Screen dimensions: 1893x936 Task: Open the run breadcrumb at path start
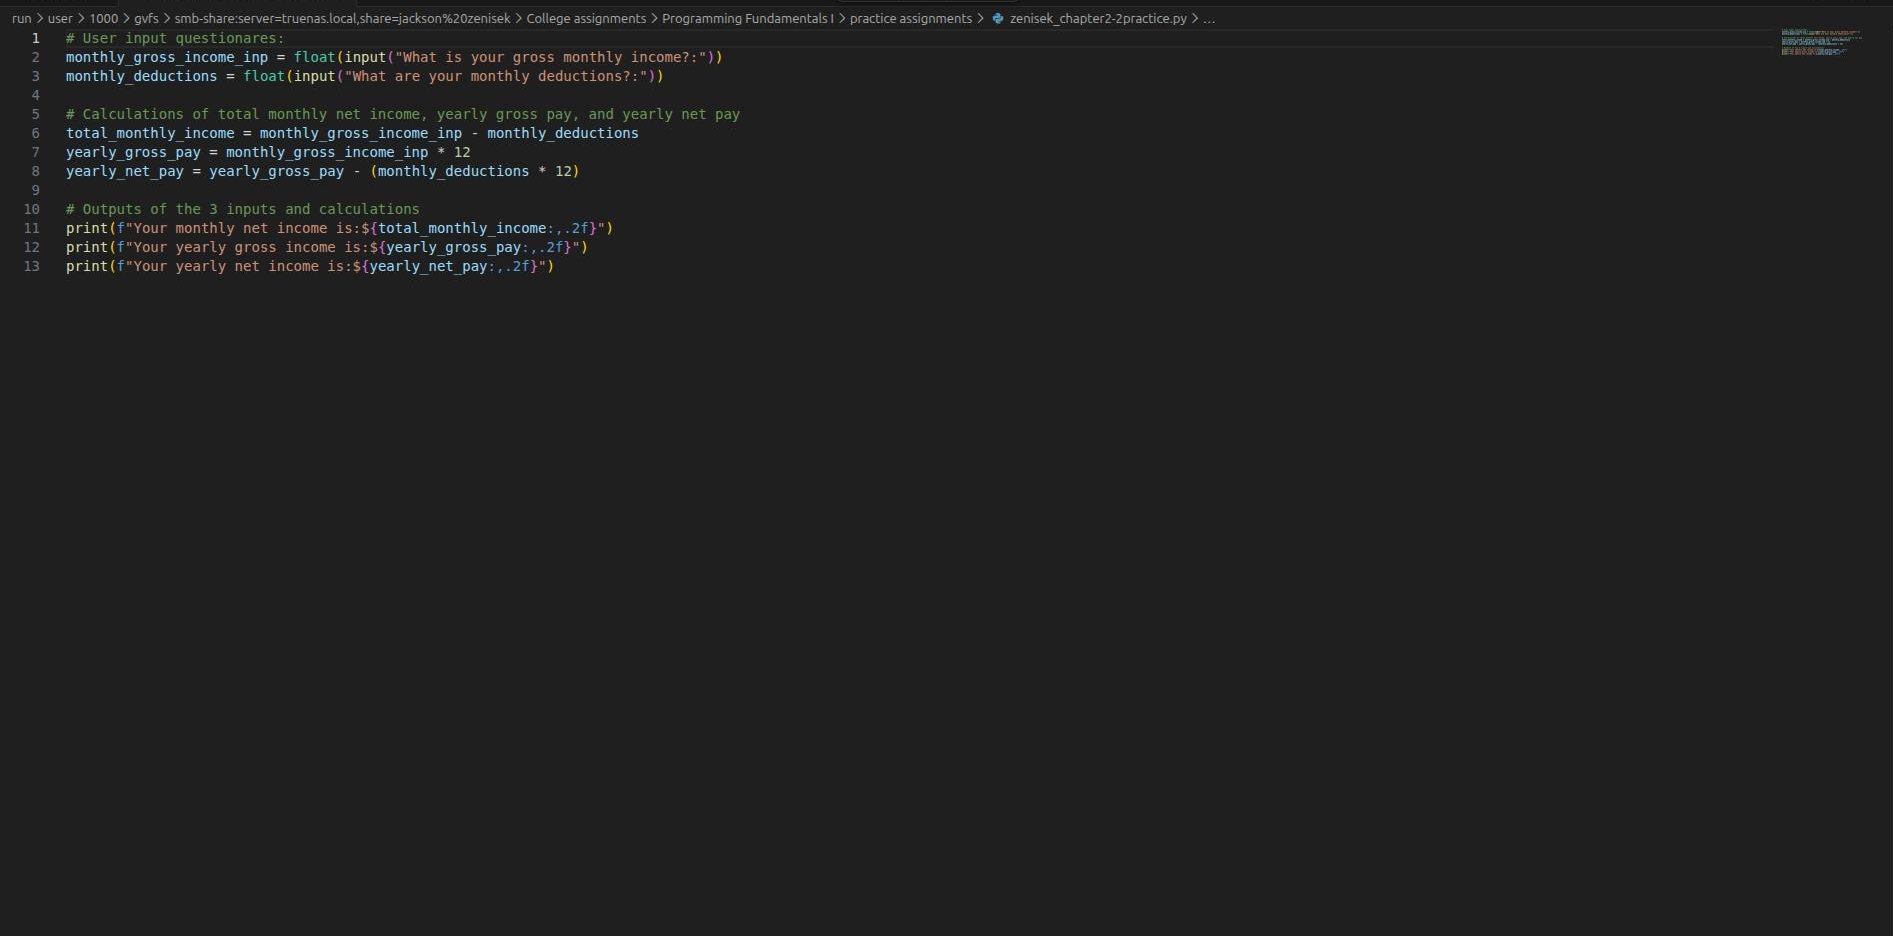click(x=21, y=18)
